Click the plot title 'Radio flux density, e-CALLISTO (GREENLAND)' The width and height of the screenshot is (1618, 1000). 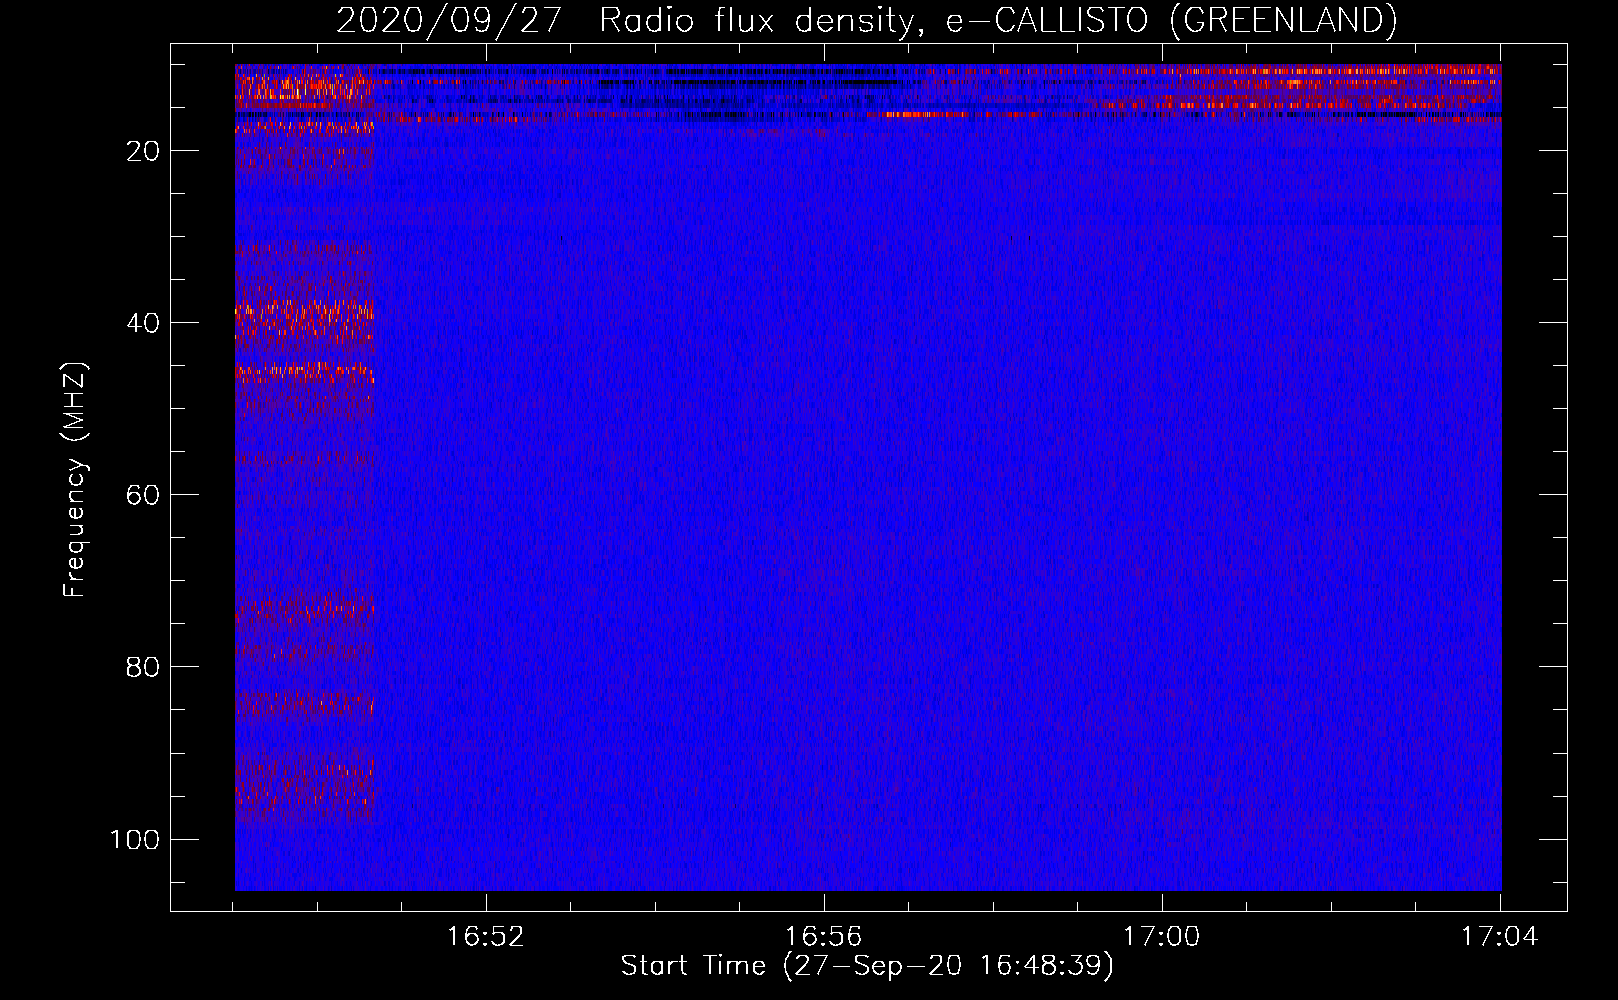[x=997, y=20]
